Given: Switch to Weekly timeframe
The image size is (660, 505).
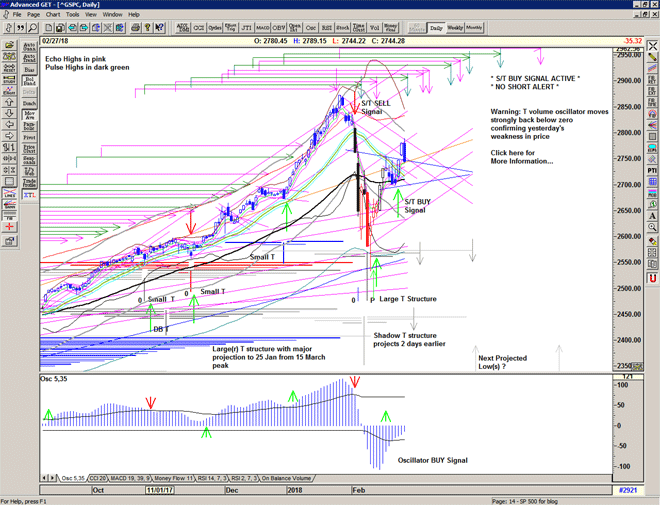Looking at the screenshot, I should tap(455, 28).
